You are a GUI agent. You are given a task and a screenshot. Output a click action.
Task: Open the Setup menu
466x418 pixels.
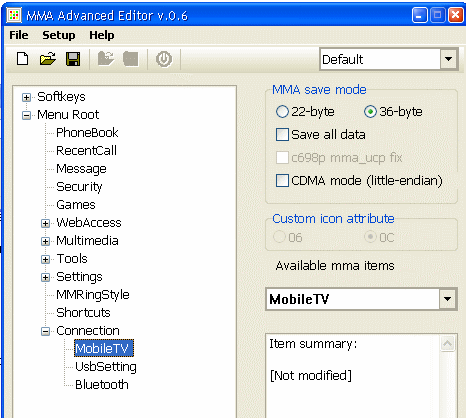pyautogui.click(x=59, y=35)
